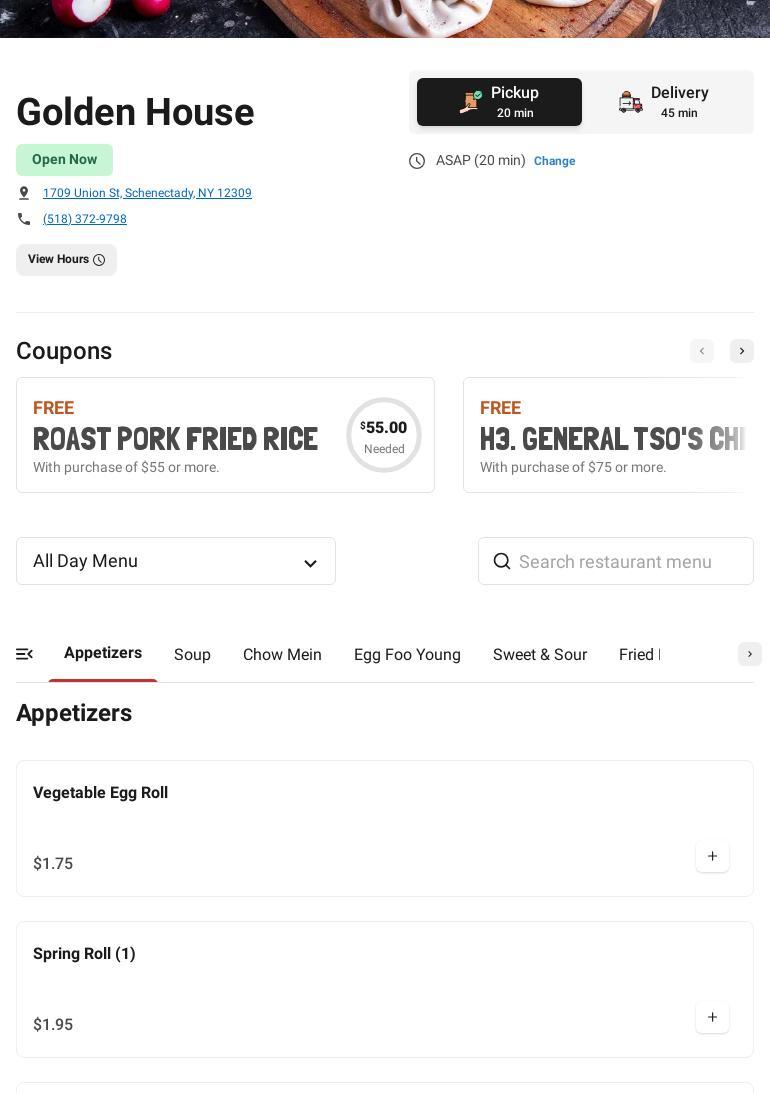The height and width of the screenshot is (1093, 770).
Task: Open the Soup tab
Action: pos(192,655)
